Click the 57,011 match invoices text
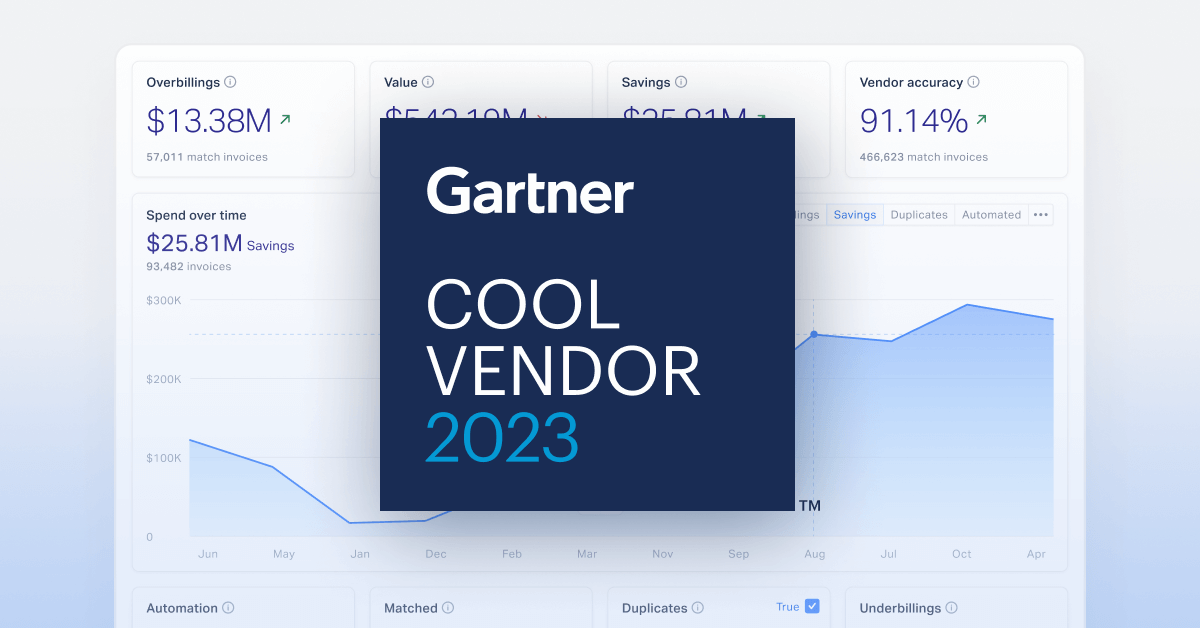This screenshot has height=628, width=1200. click(x=209, y=157)
